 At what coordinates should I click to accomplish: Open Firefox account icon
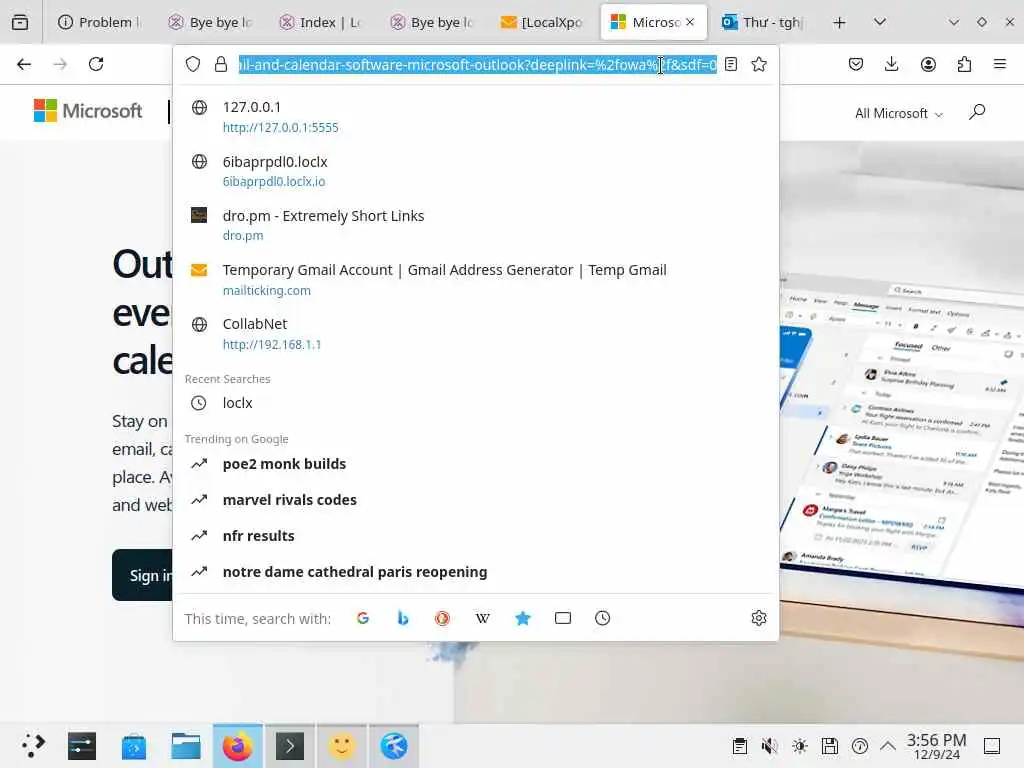tap(928, 64)
